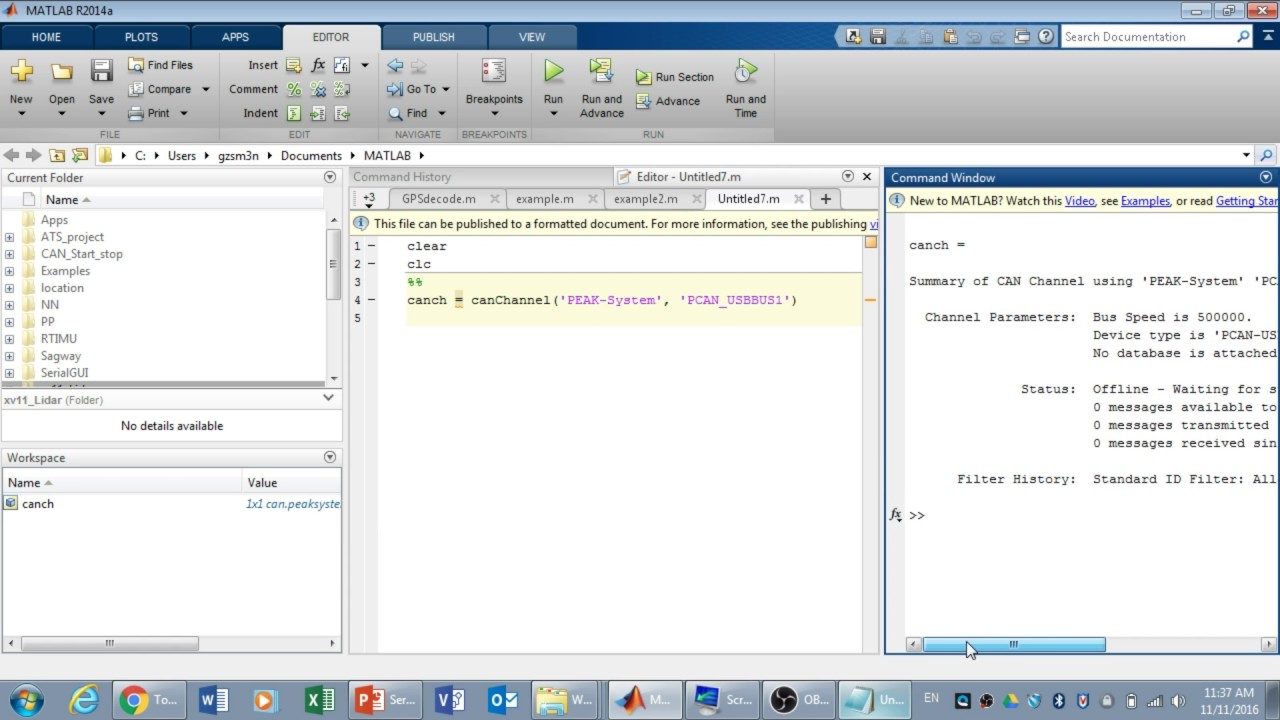Add a new editor tab with plus
The image size is (1280, 720).
(x=825, y=199)
